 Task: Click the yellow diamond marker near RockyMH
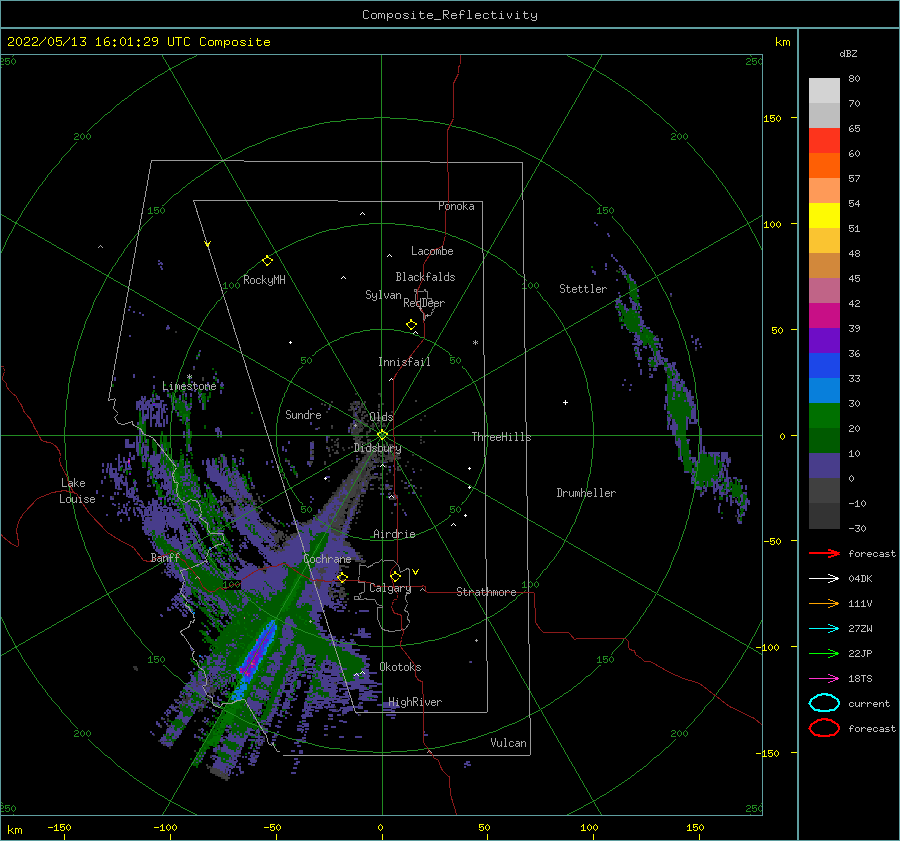coord(267,261)
